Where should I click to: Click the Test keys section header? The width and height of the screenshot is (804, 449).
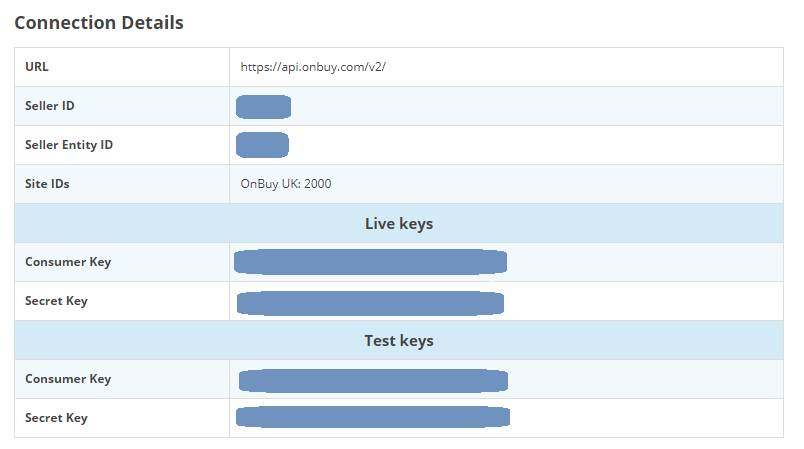(x=398, y=340)
